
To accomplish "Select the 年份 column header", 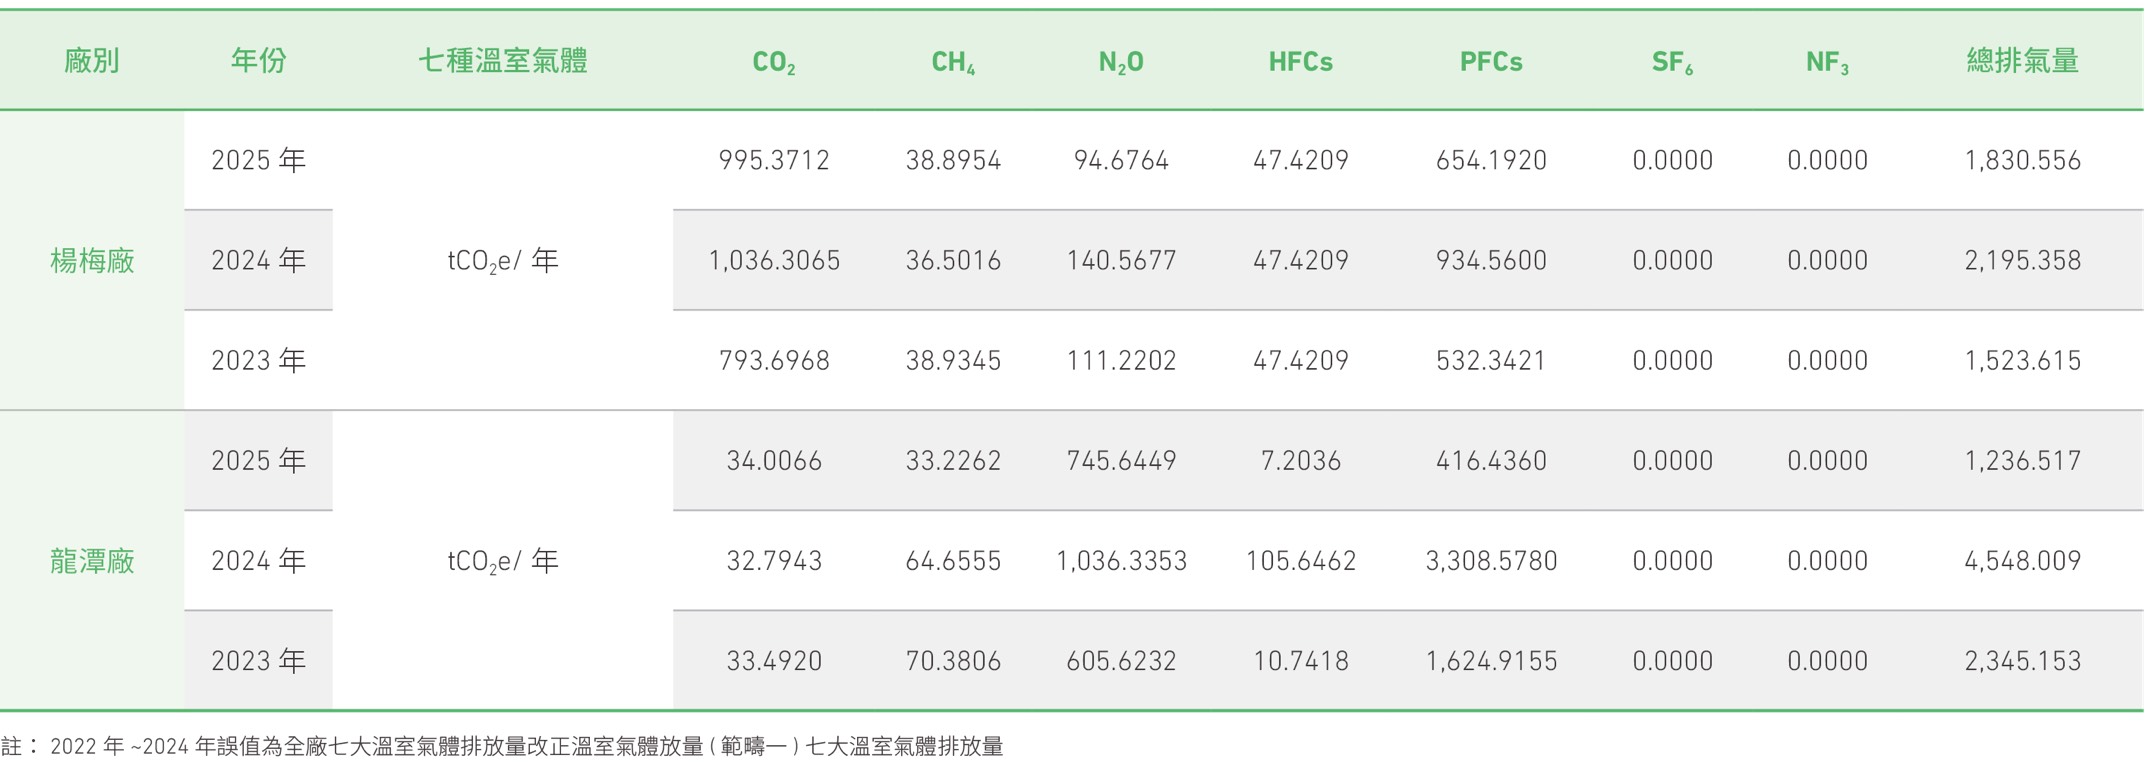I will click(258, 61).
